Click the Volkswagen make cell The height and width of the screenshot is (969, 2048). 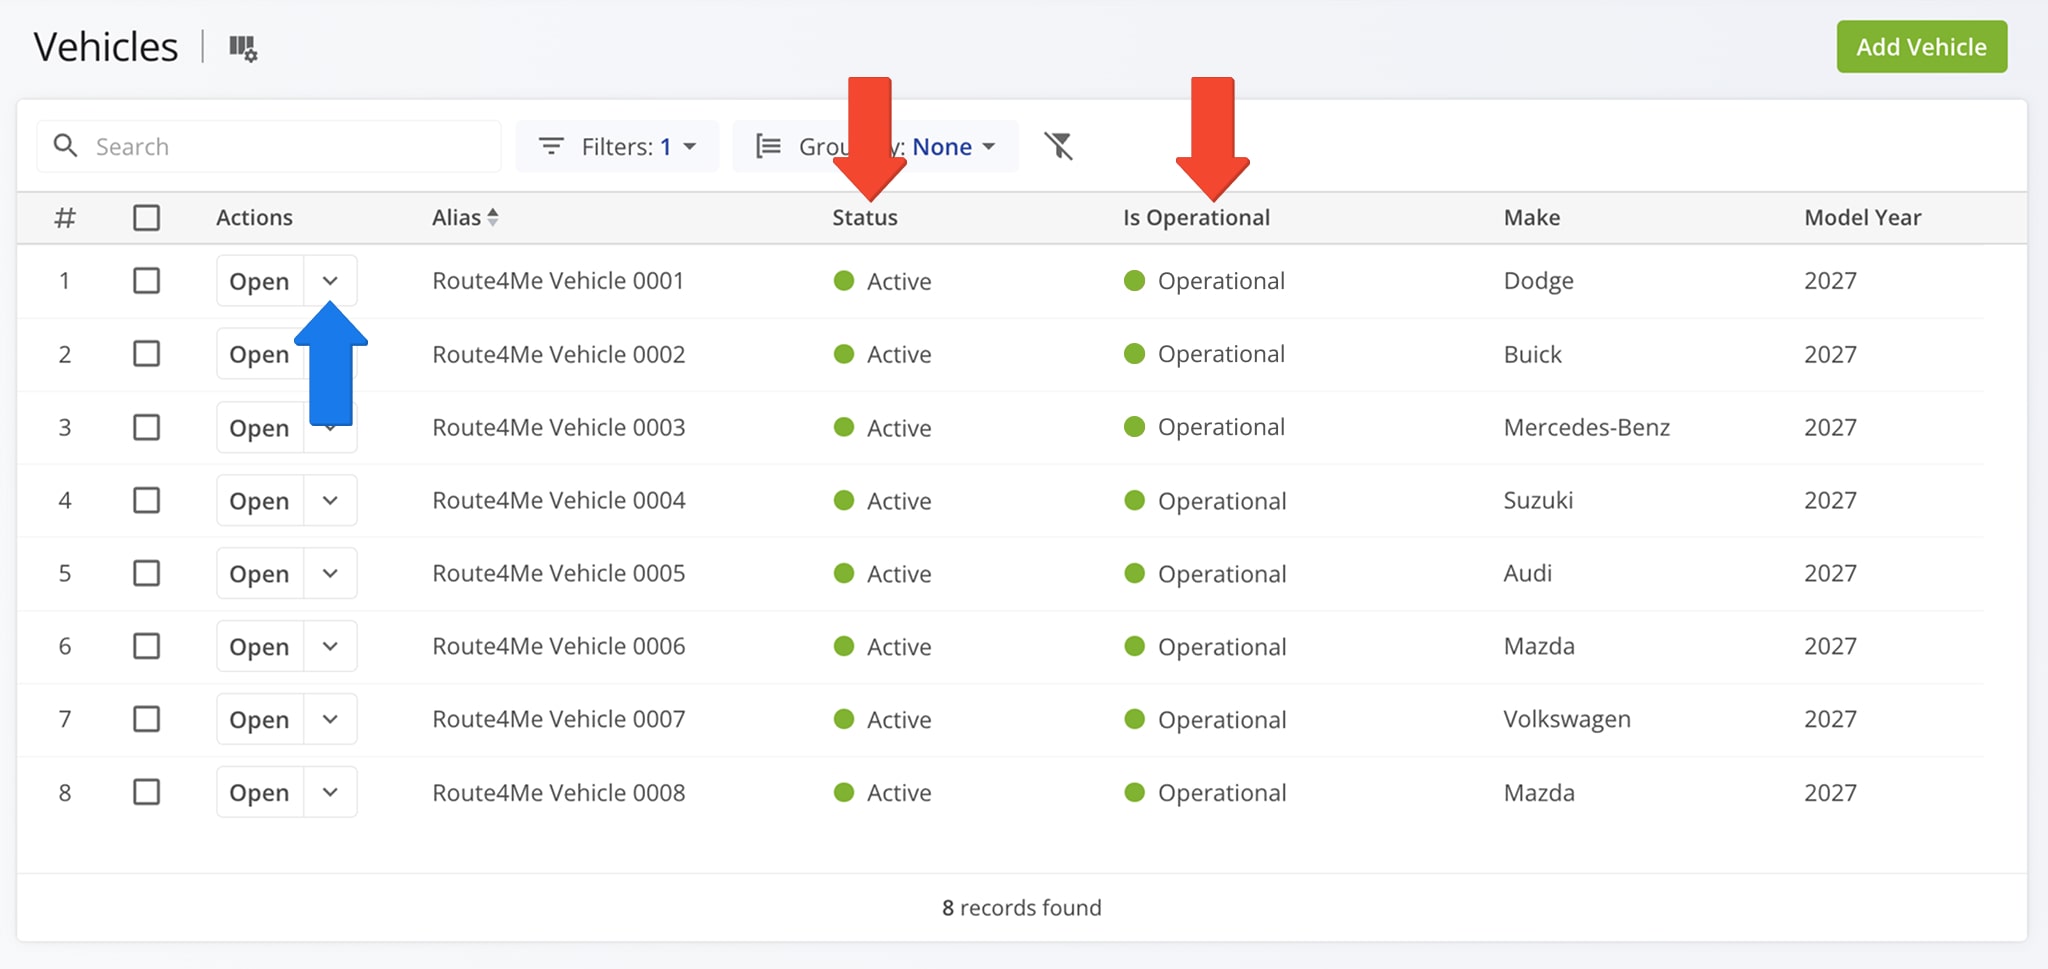tap(1567, 719)
